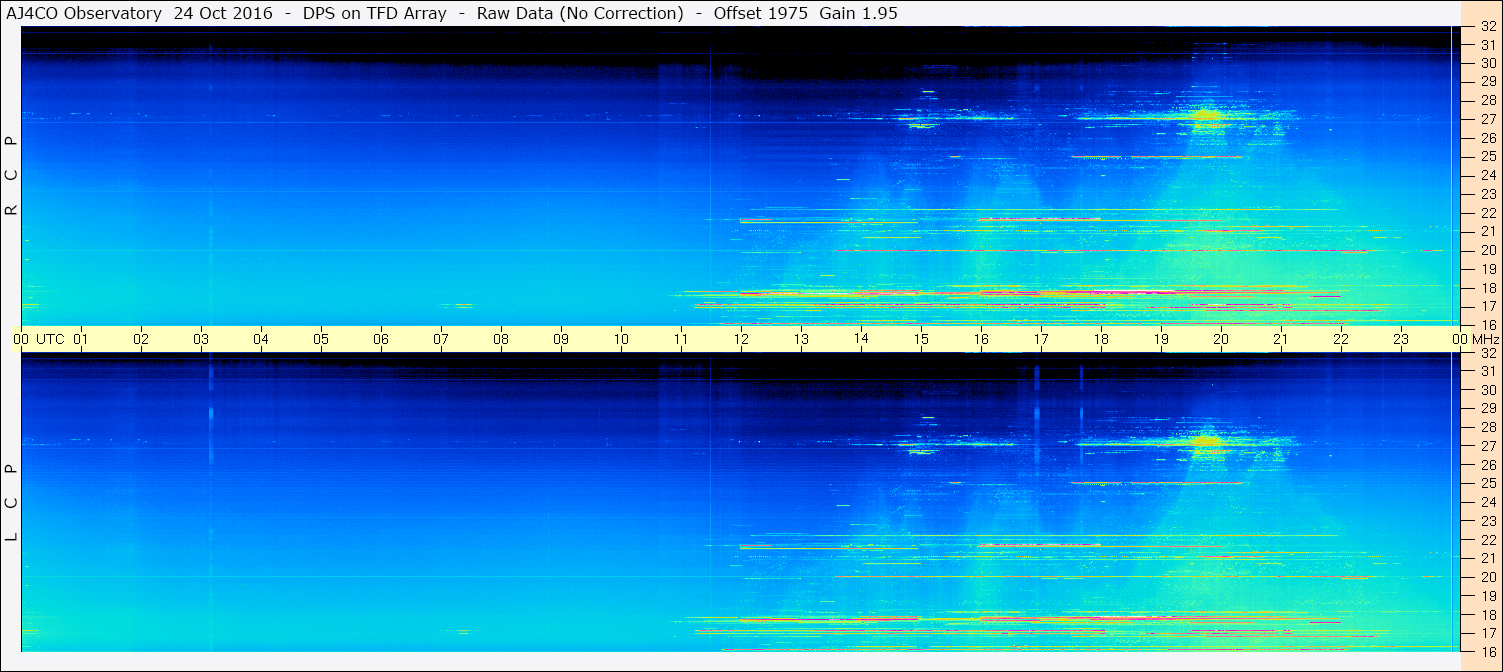This screenshot has width=1503, height=672.
Task: Click the 23 hour marker on the time axis
Action: pos(1401,339)
